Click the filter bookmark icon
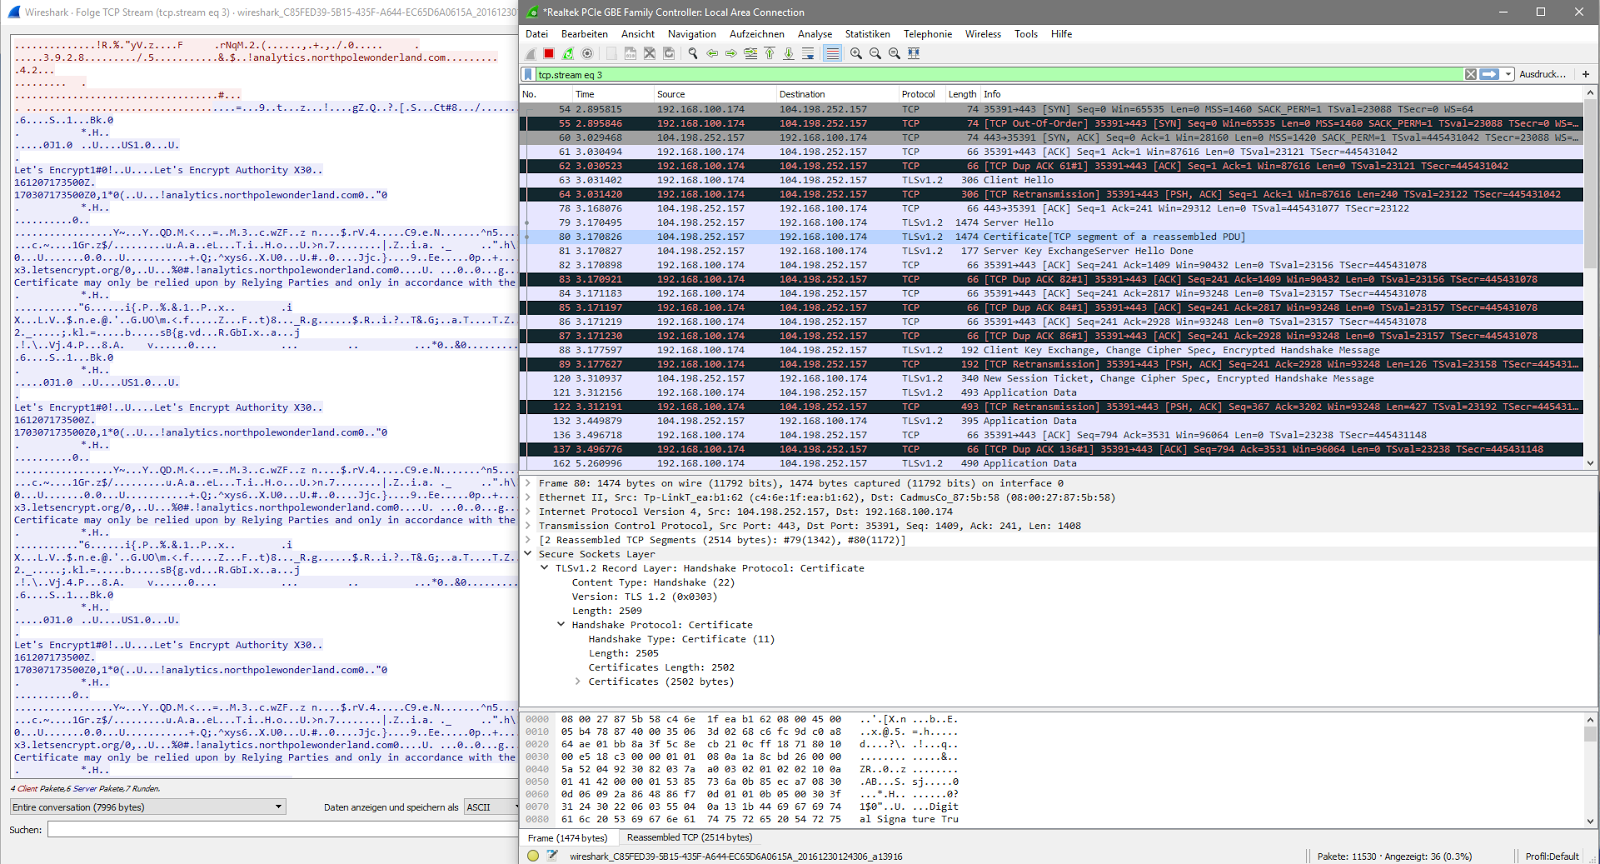Screen dimensions: 1600x864 tap(529, 74)
